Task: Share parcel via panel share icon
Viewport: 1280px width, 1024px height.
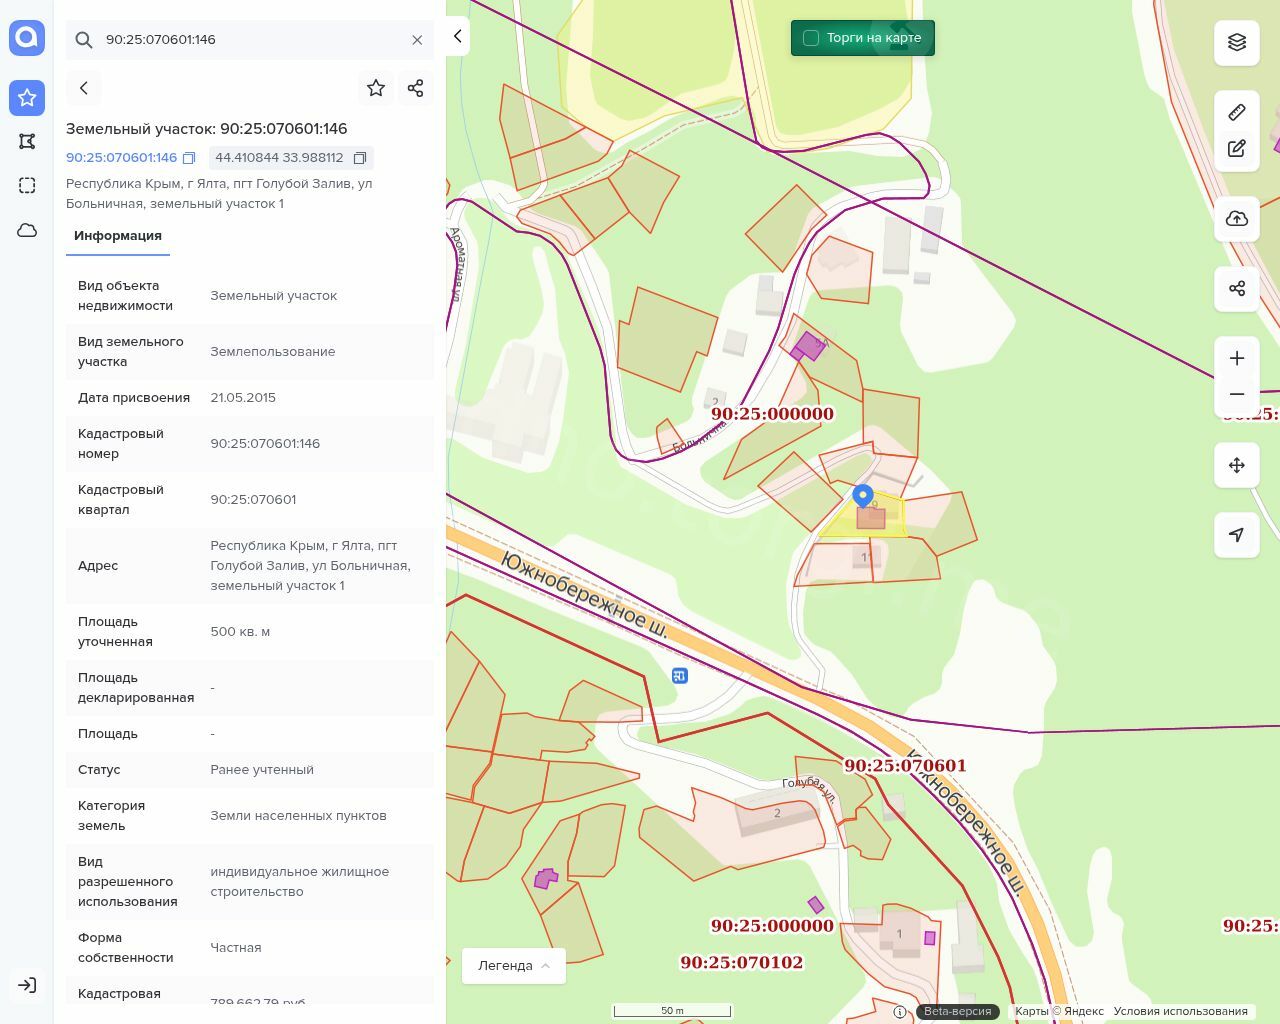Action: (416, 88)
